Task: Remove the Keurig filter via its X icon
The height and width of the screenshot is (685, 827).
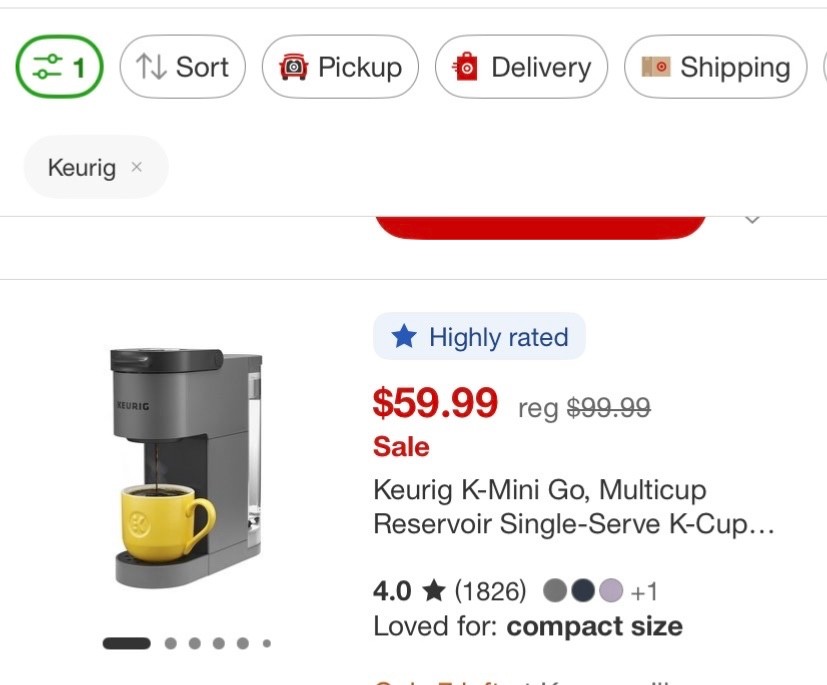Action: pos(137,167)
